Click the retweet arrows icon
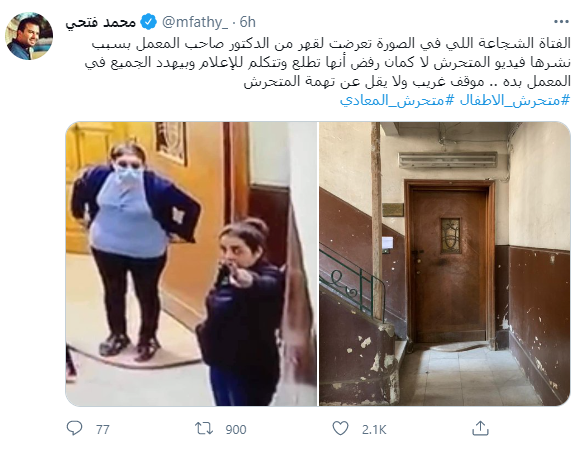The width and height of the screenshot is (581, 449). tap(204, 429)
